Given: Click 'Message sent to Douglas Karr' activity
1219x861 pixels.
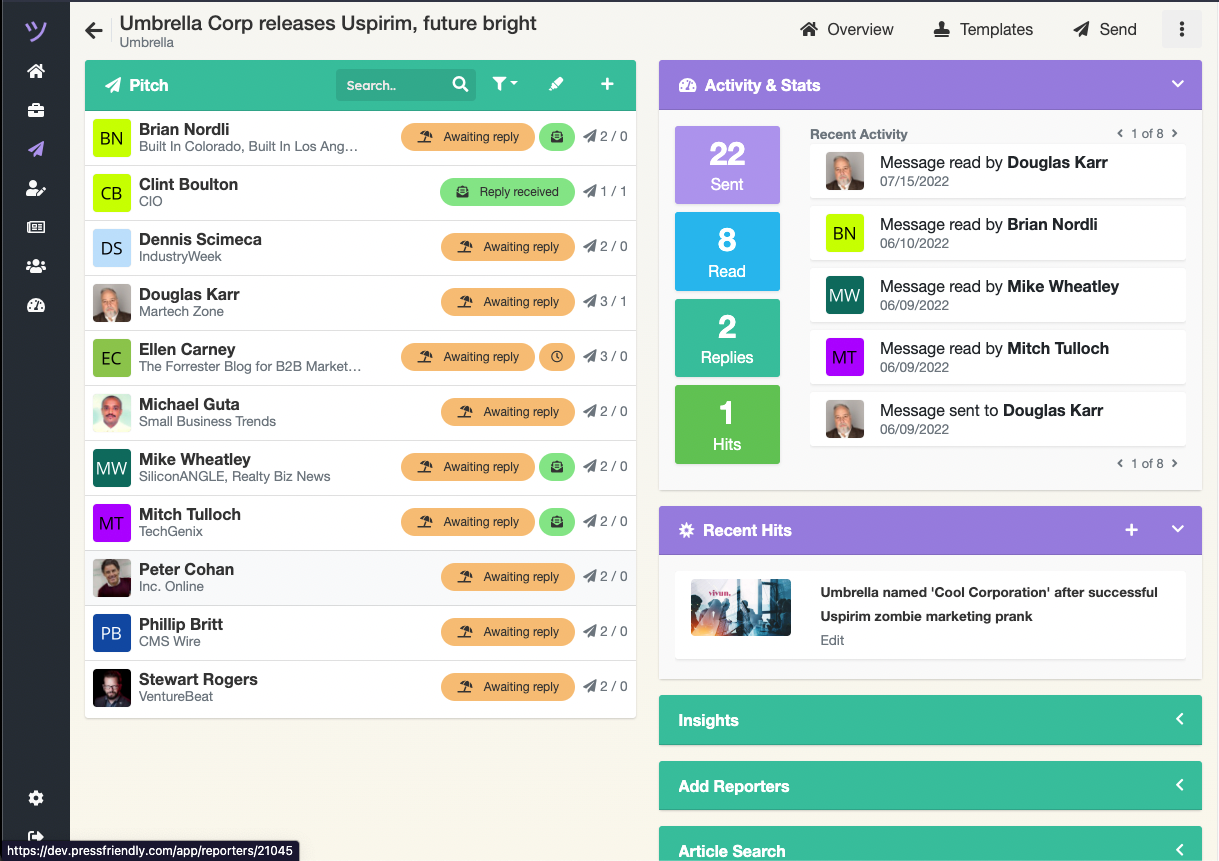Looking at the screenshot, I should tap(997, 419).
